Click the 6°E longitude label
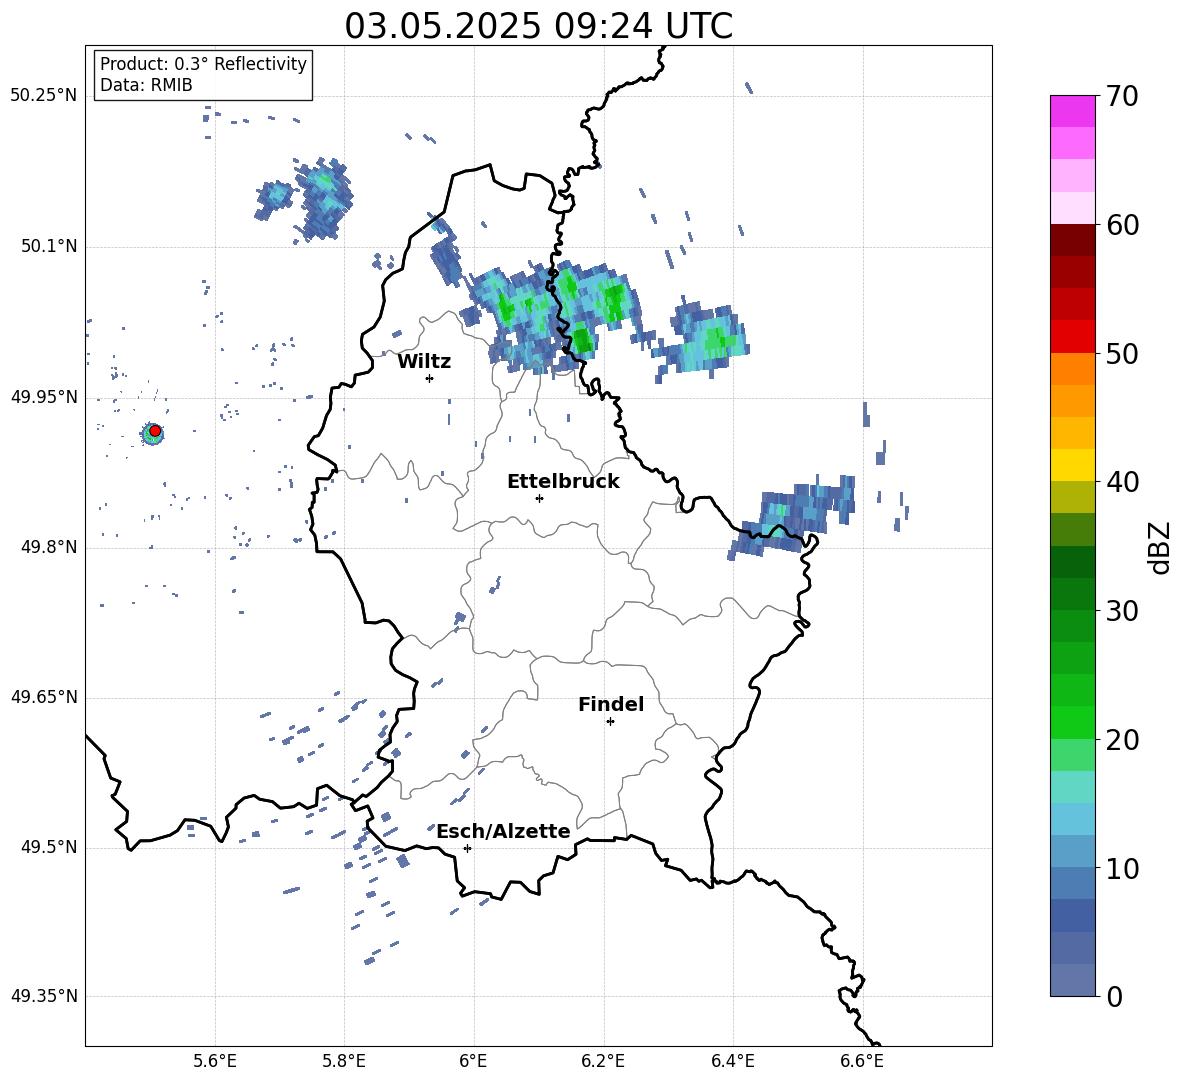 pyautogui.click(x=473, y=1061)
